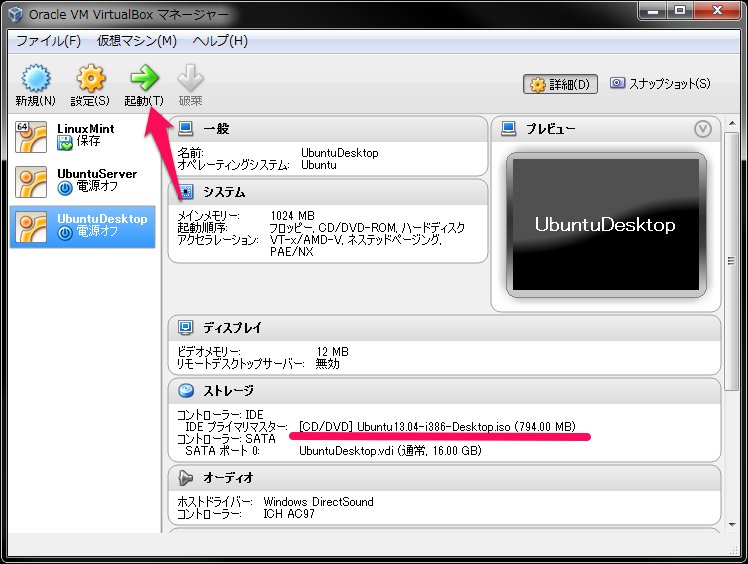Click the Windows DirectSound host driver value
Screen dimensions: 748x564
[x=319, y=501]
